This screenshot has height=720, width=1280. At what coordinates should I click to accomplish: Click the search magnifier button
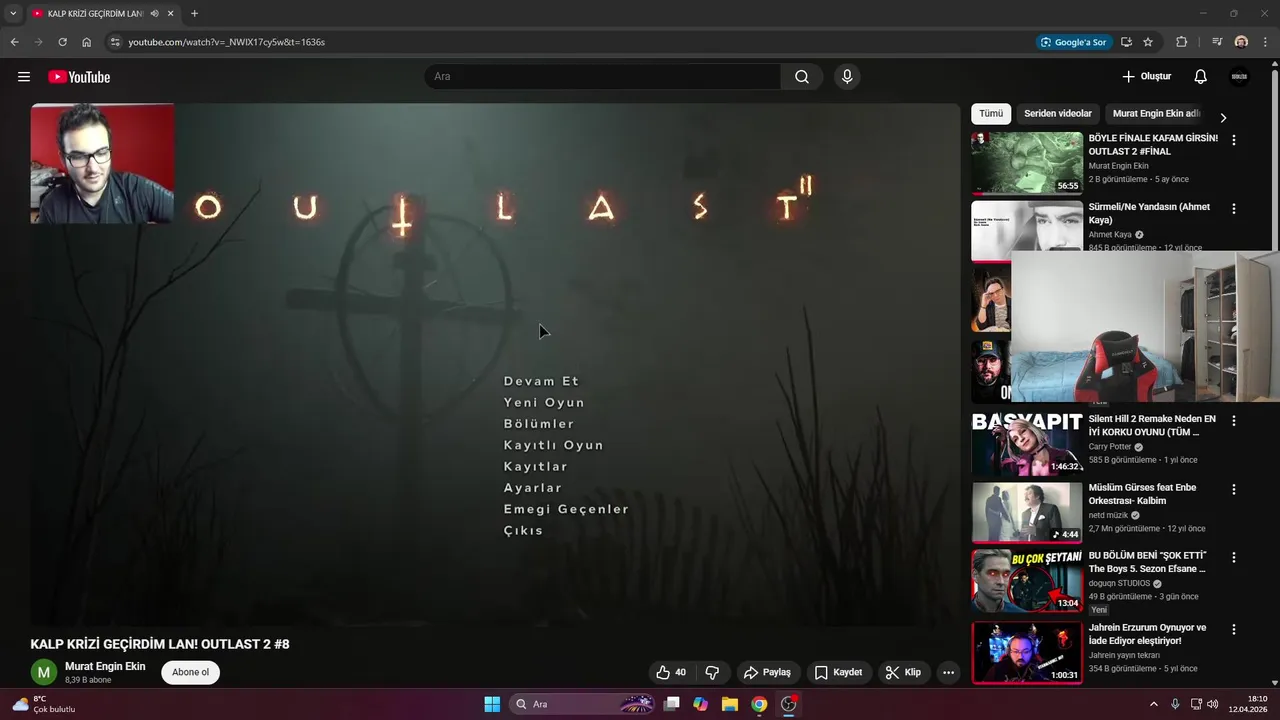coord(802,77)
